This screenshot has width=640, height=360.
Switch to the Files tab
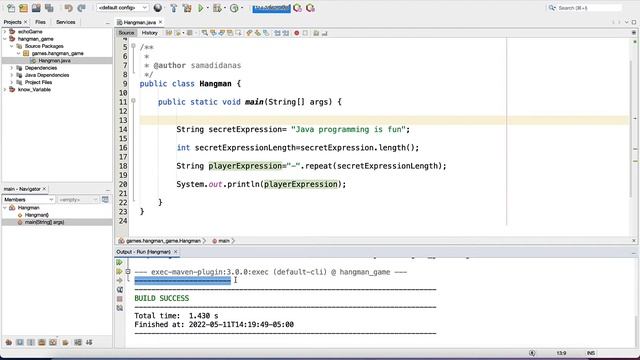coord(40,22)
